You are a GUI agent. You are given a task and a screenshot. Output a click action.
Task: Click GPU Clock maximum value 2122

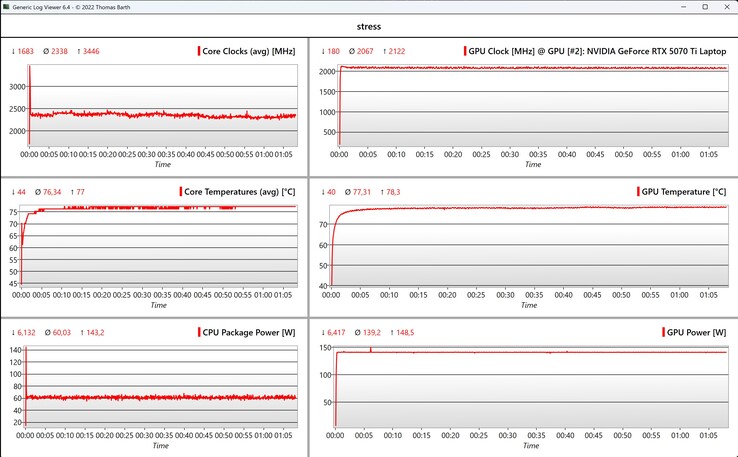[x=397, y=51]
